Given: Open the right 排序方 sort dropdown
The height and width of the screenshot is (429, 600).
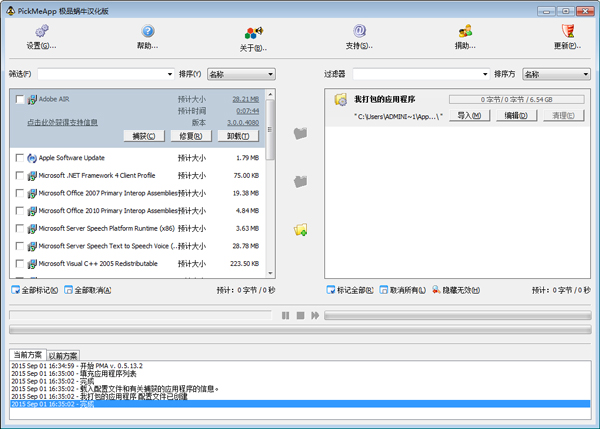Looking at the screenshot, I should [x=557, y=74].
